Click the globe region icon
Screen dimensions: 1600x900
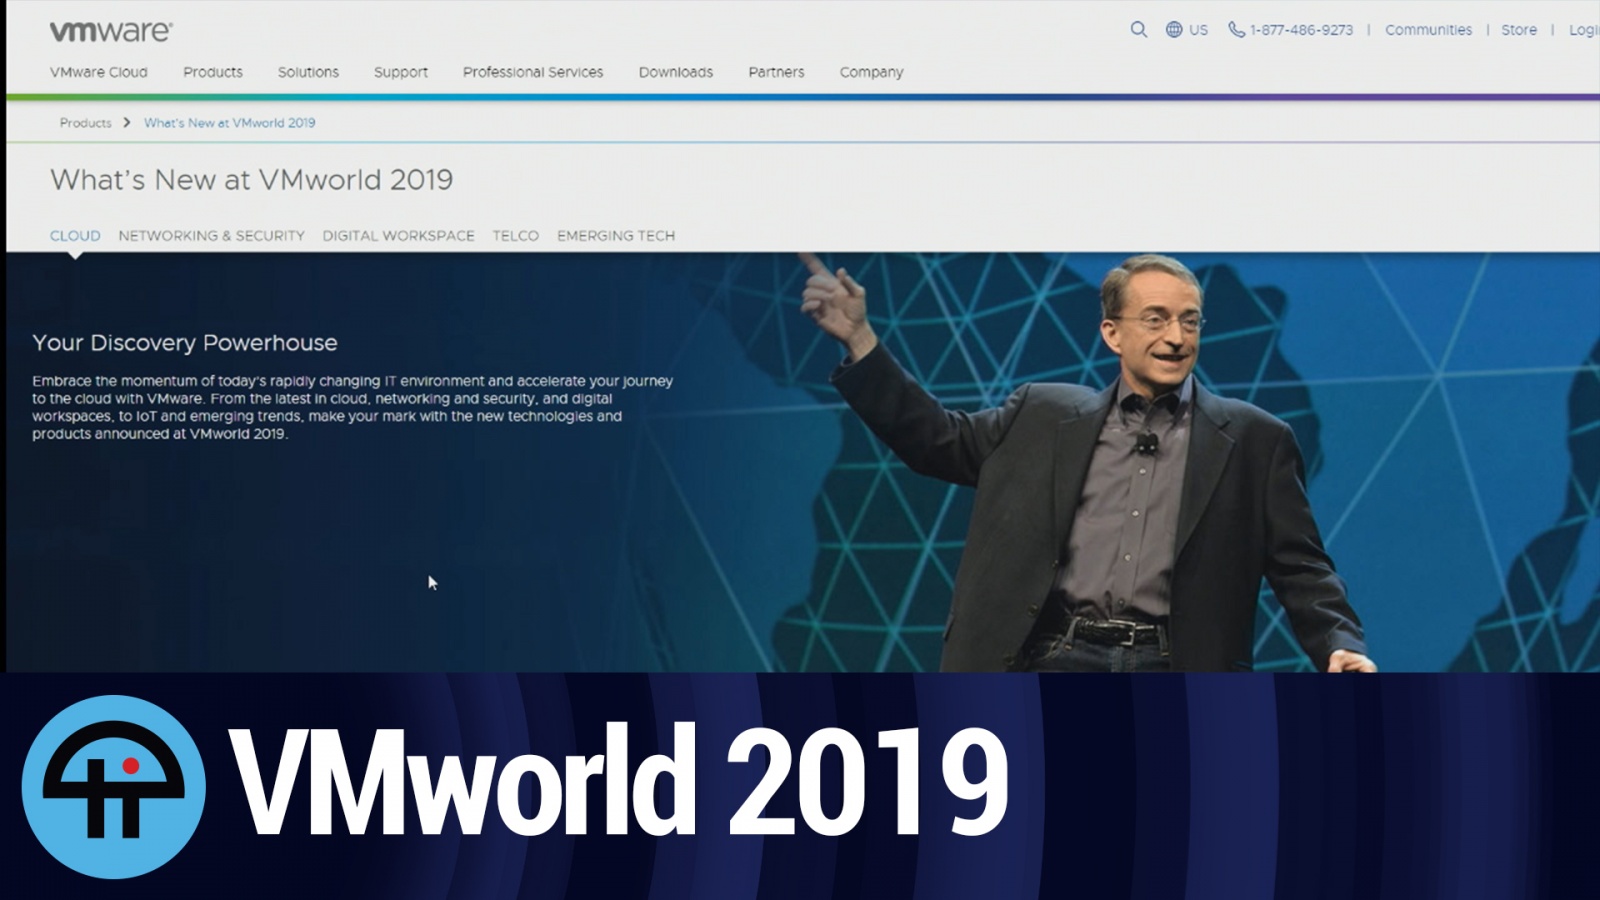tap(1174, 30)
